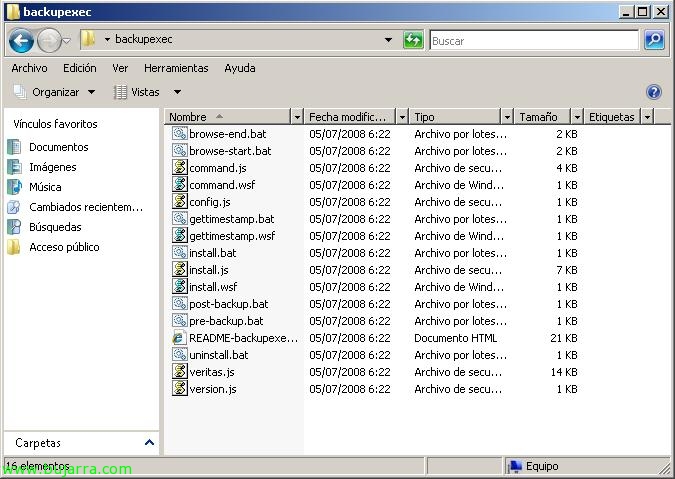The height and width of the screenshot is (479, 675).
Task: Expand the Carpetas pane chevron
Action: click(x=149, y=442)
